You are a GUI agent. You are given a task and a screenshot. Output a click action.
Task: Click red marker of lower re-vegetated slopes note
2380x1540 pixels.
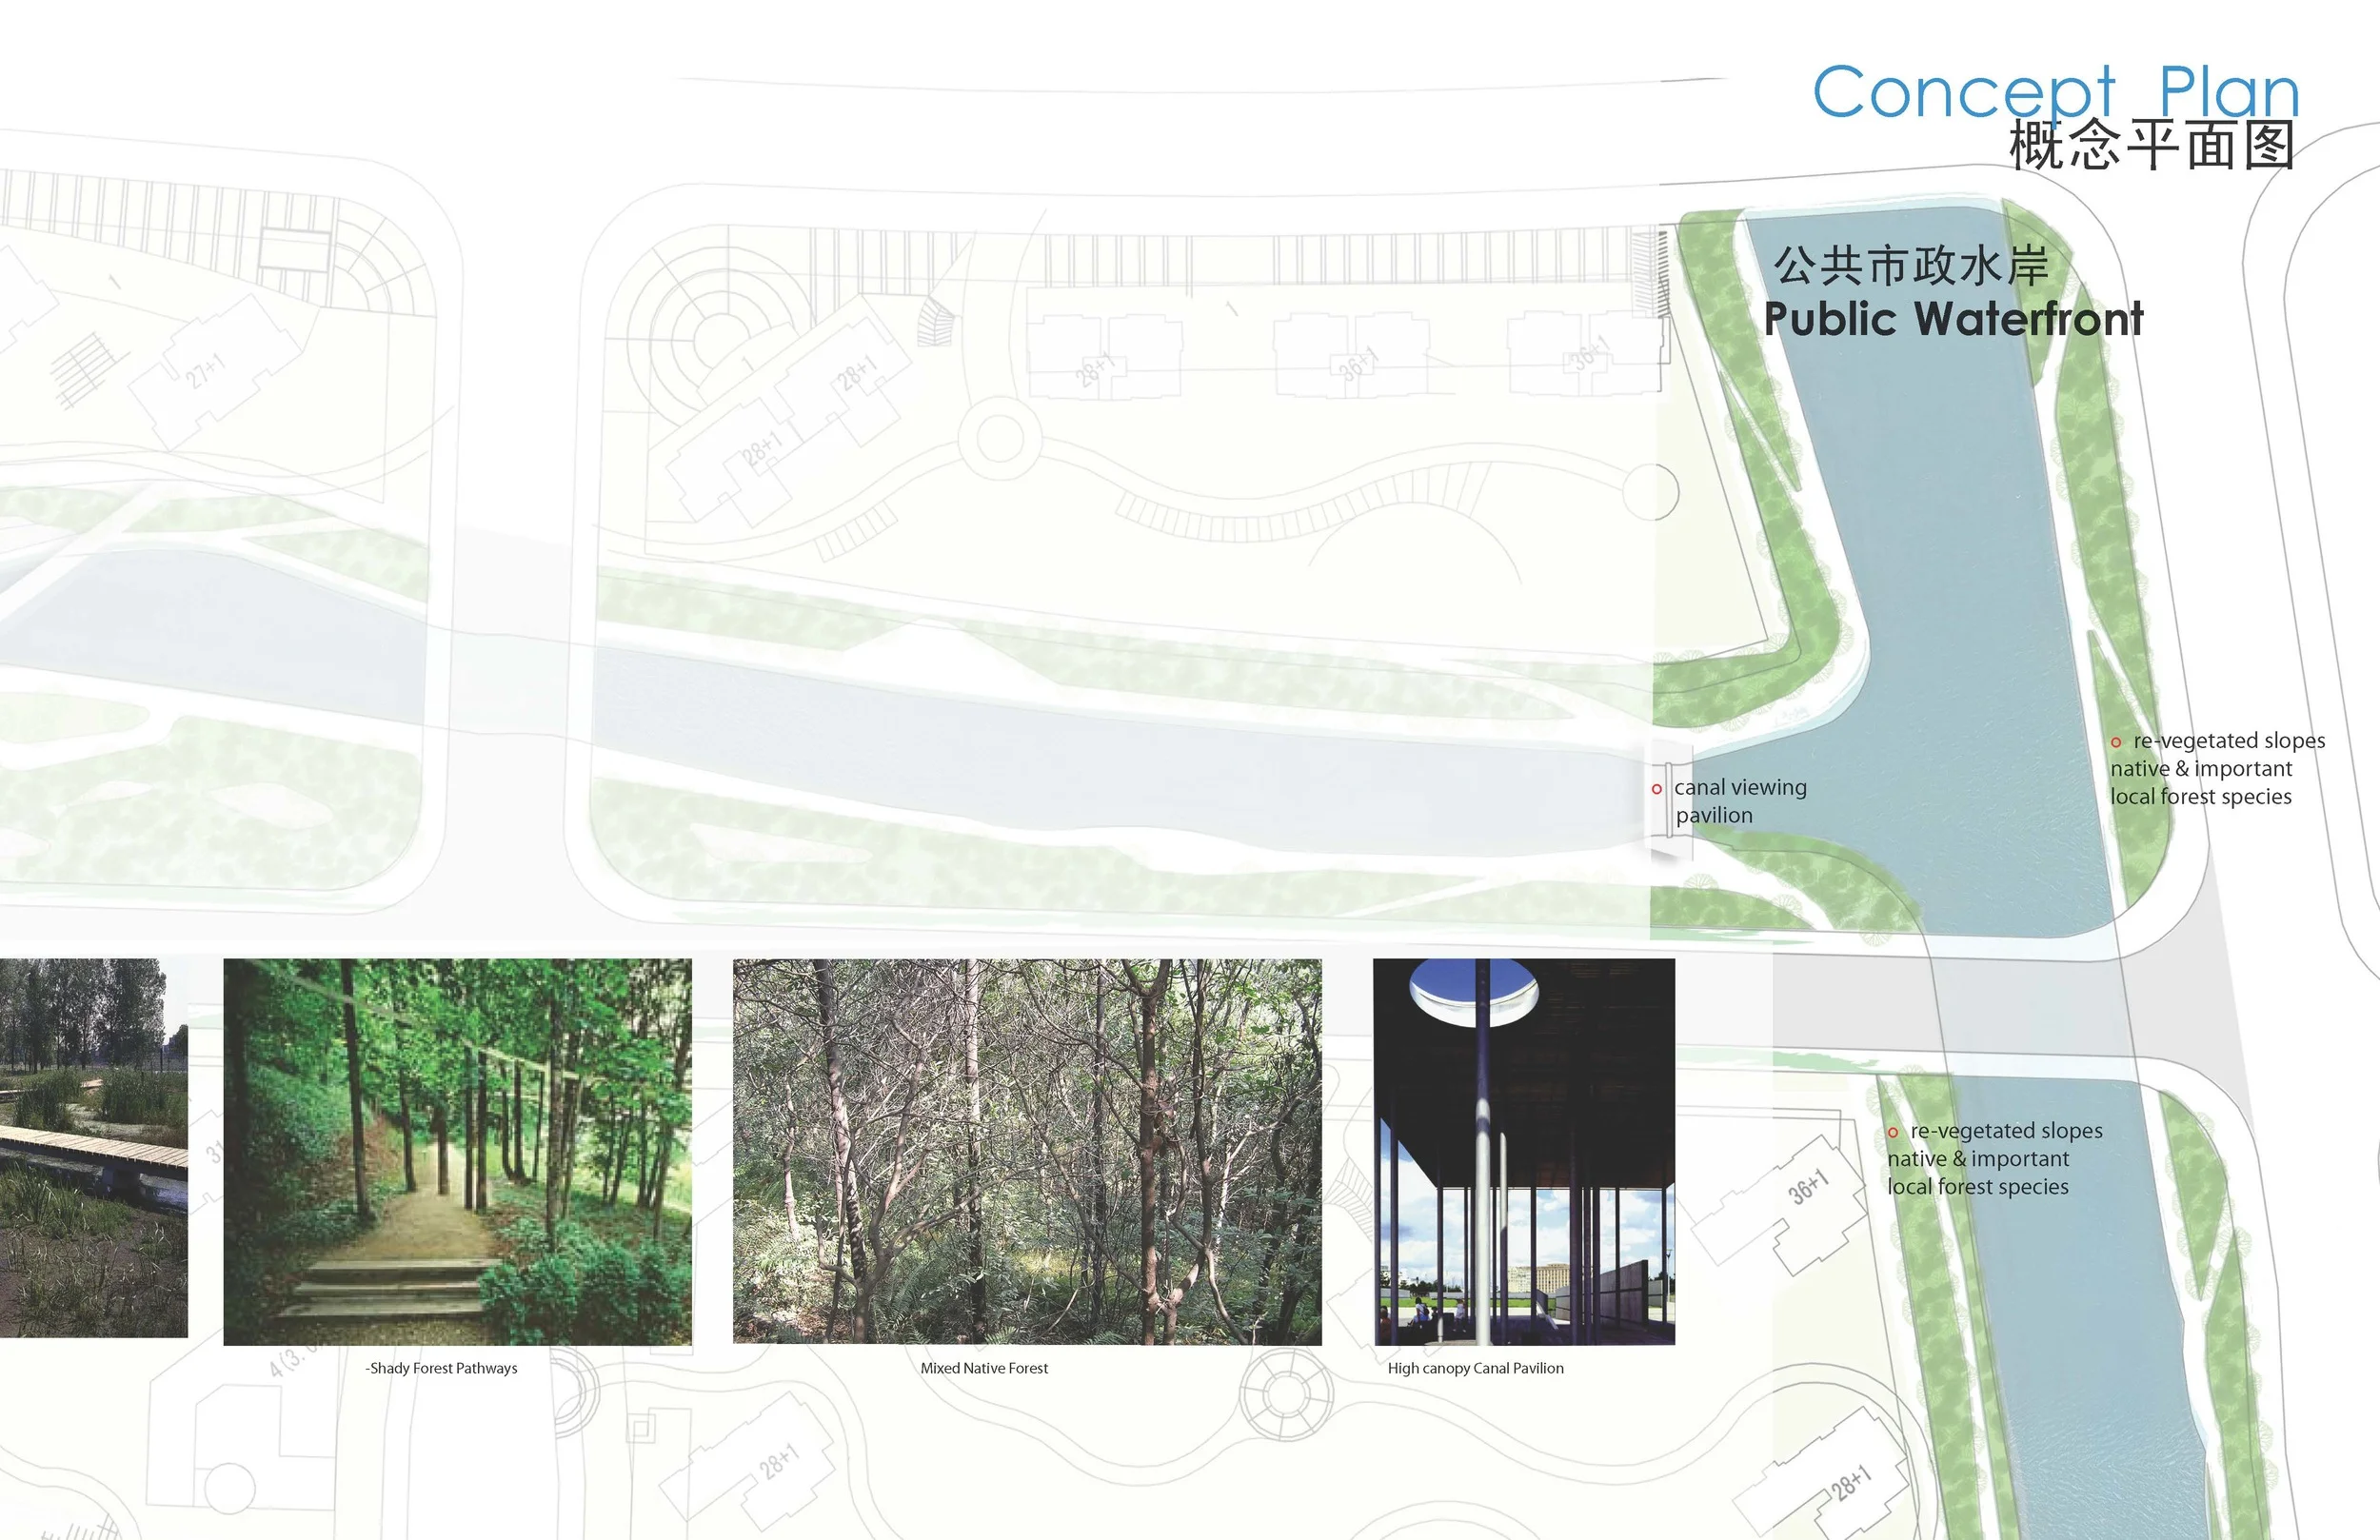point(1893,1132)
